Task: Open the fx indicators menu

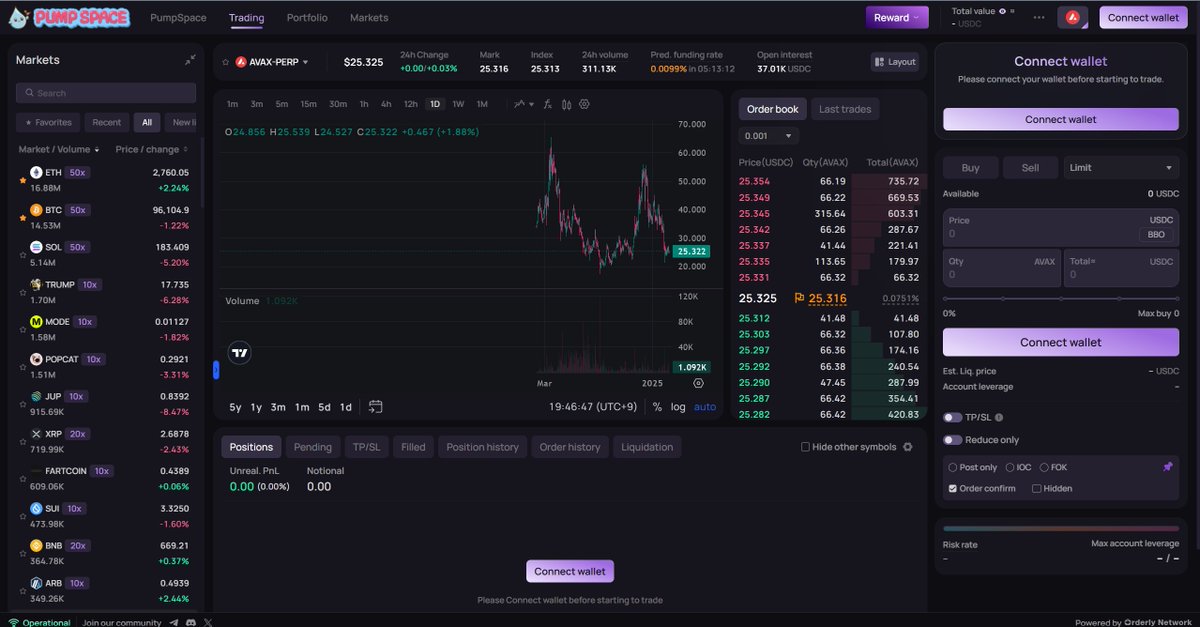Action: 548,104
